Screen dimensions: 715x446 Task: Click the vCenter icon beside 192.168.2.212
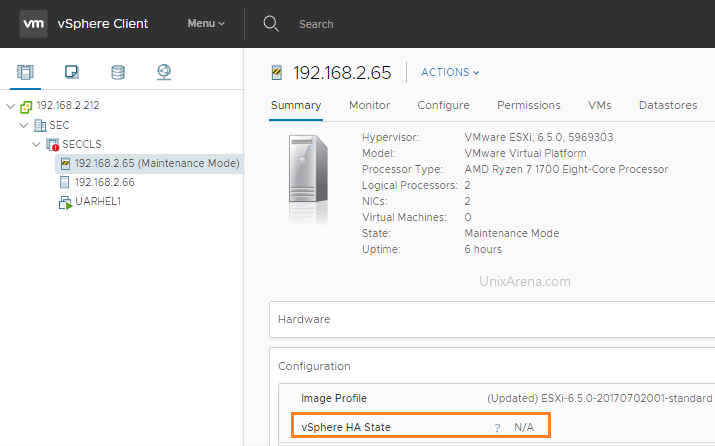tap(26, 107)
